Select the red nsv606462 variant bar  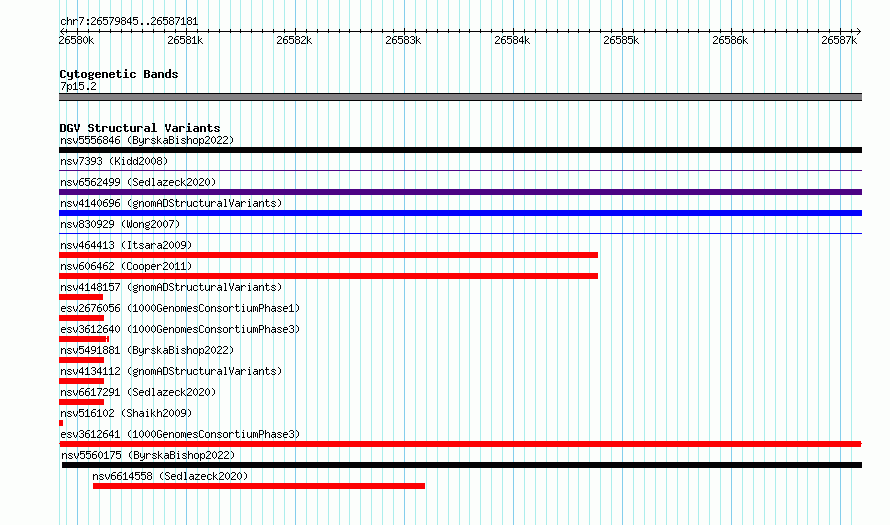point(329,276)
